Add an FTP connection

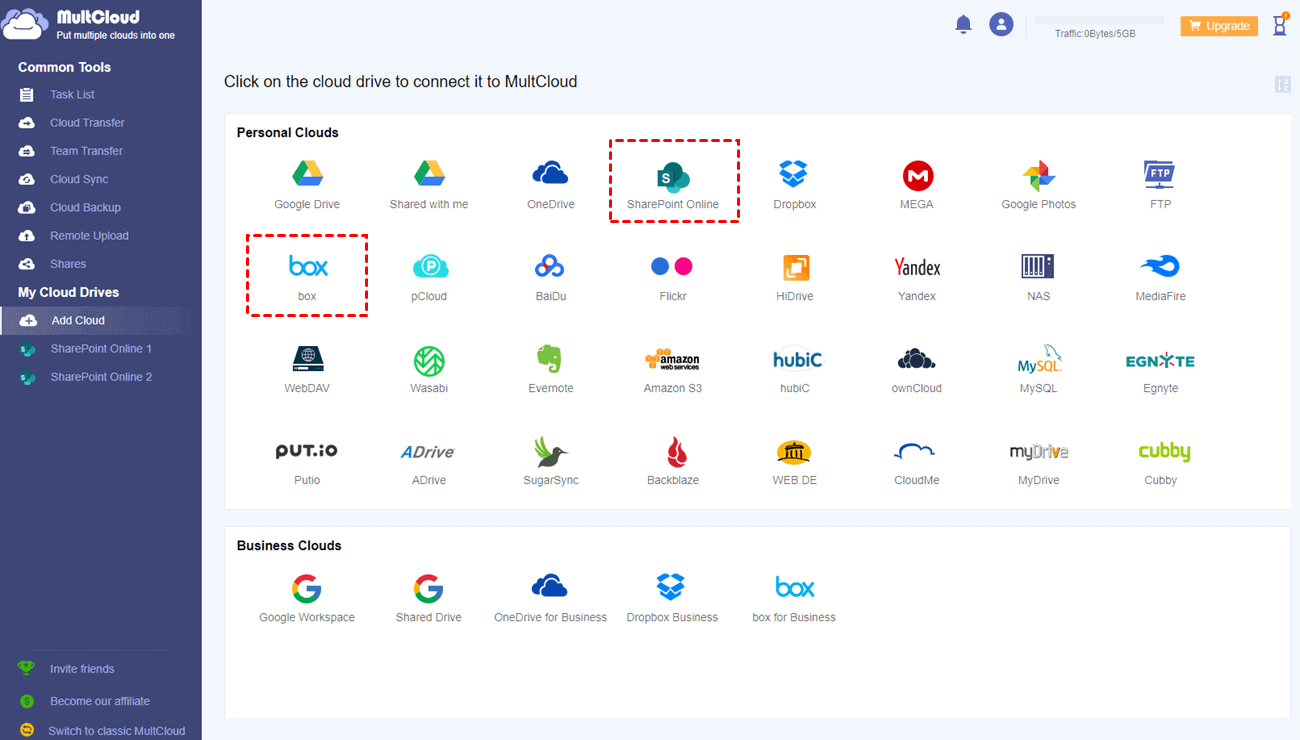(x=1160, y=184)
